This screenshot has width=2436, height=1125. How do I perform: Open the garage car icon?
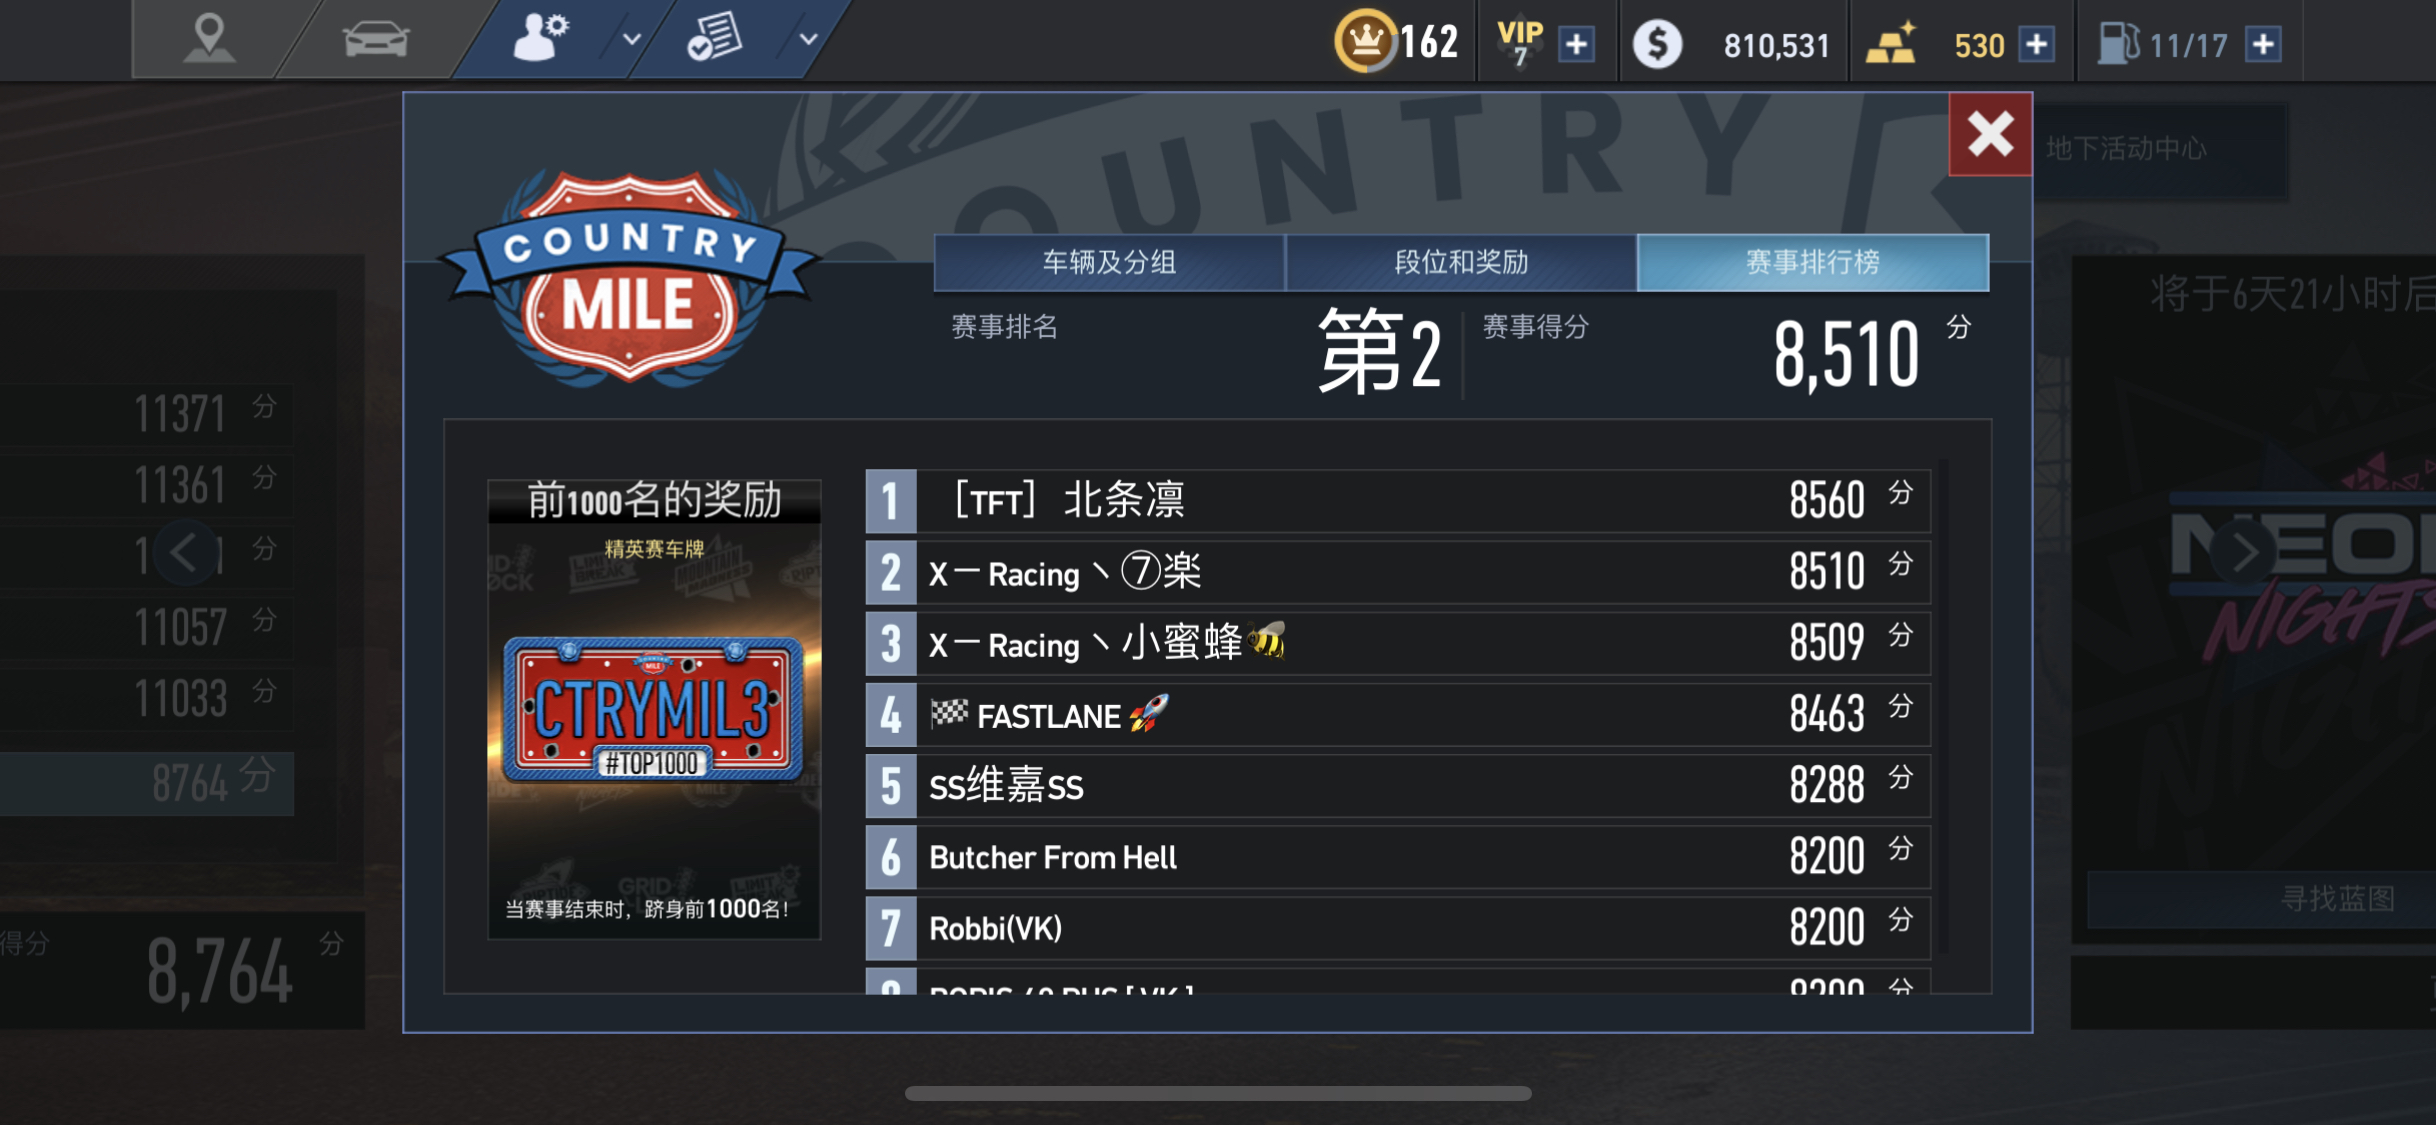click(x=376, y=40)
